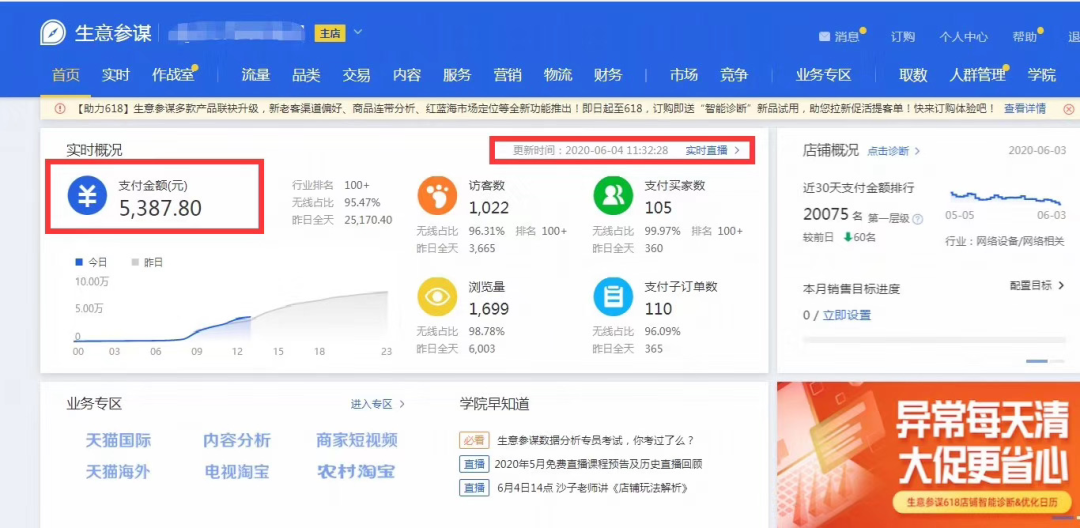This screenshot has height=528, width=1080.
Task: Click the 异常每天清 promotional banner
Action: (928, 455)
